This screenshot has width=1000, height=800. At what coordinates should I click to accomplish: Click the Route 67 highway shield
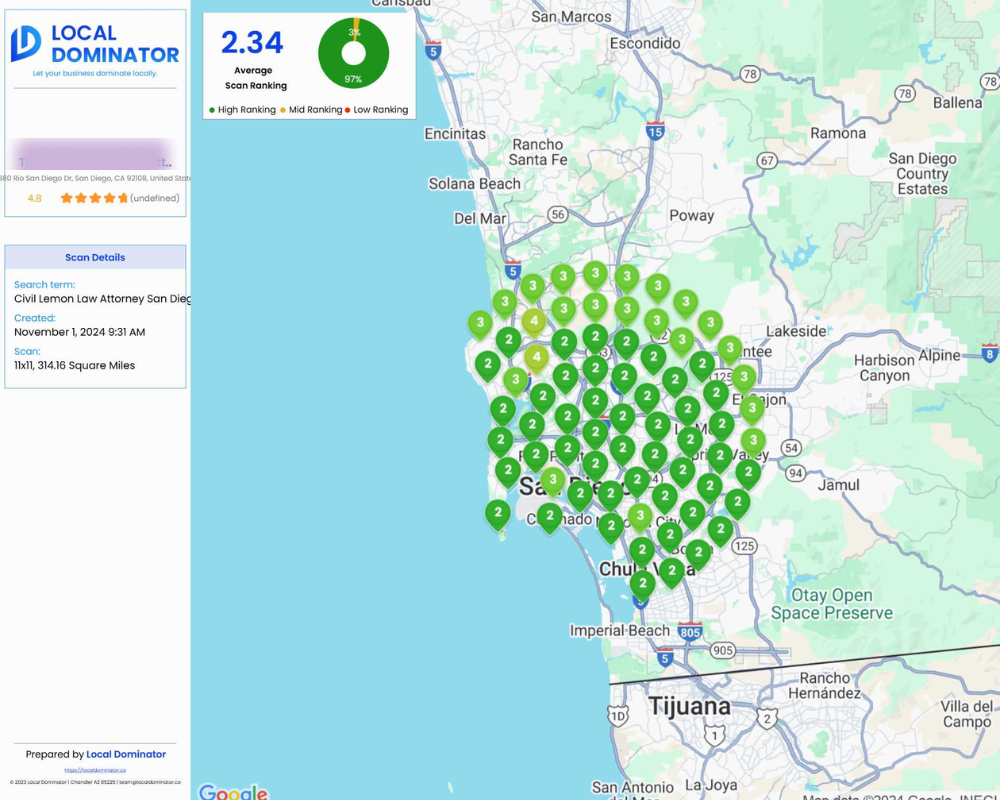coord(767,160)
